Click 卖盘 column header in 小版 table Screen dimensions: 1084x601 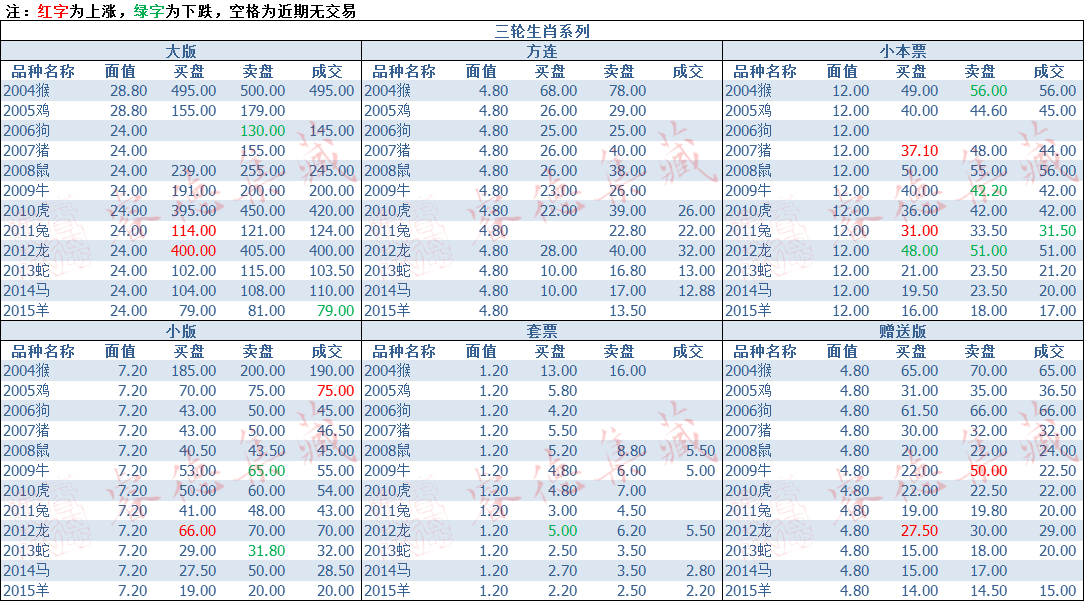pos(258,351)
